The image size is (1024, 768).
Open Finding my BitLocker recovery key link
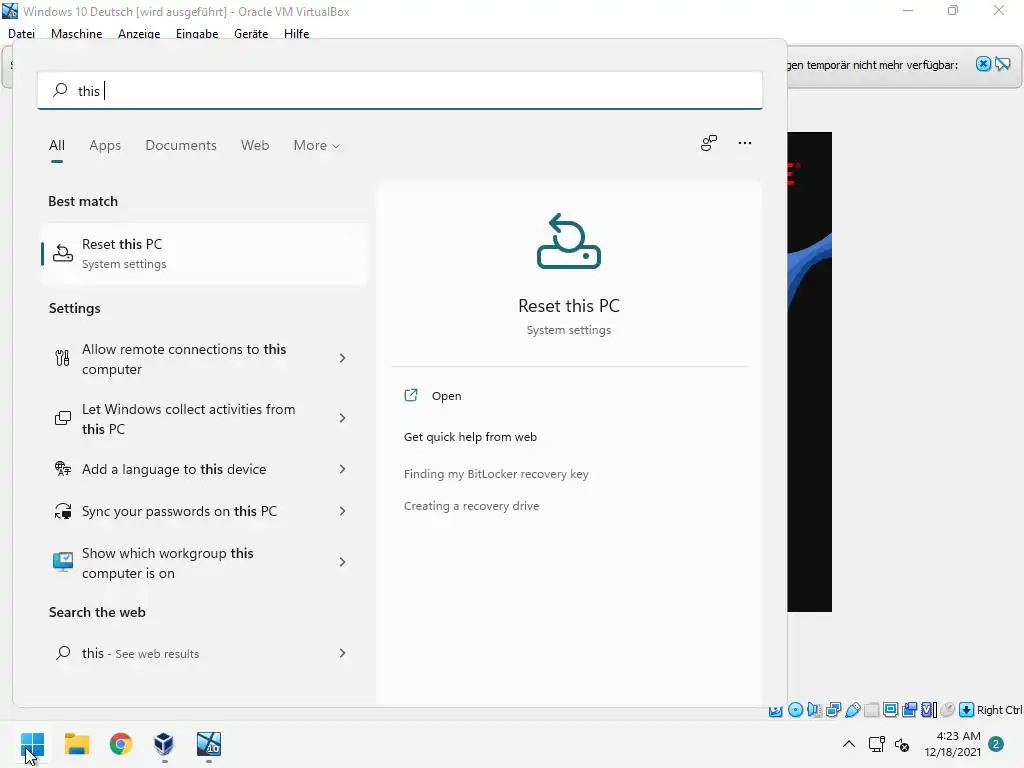pos(496,473)
